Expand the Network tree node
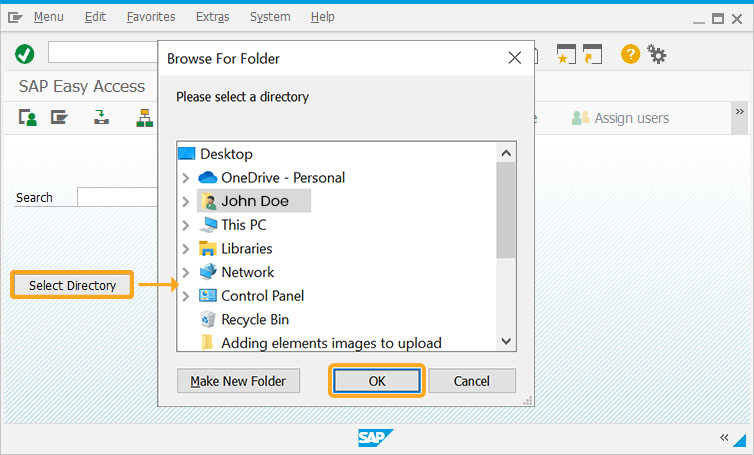 [186, 272]
